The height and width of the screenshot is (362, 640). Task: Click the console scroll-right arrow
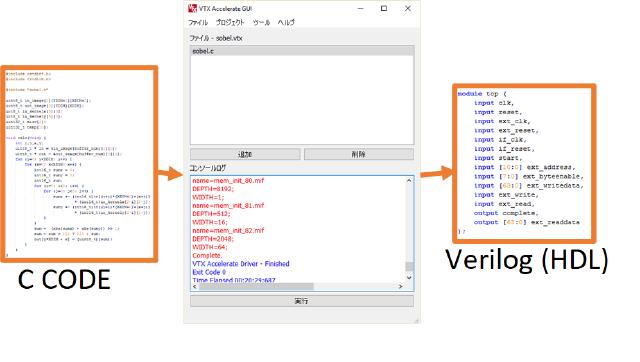400,286
